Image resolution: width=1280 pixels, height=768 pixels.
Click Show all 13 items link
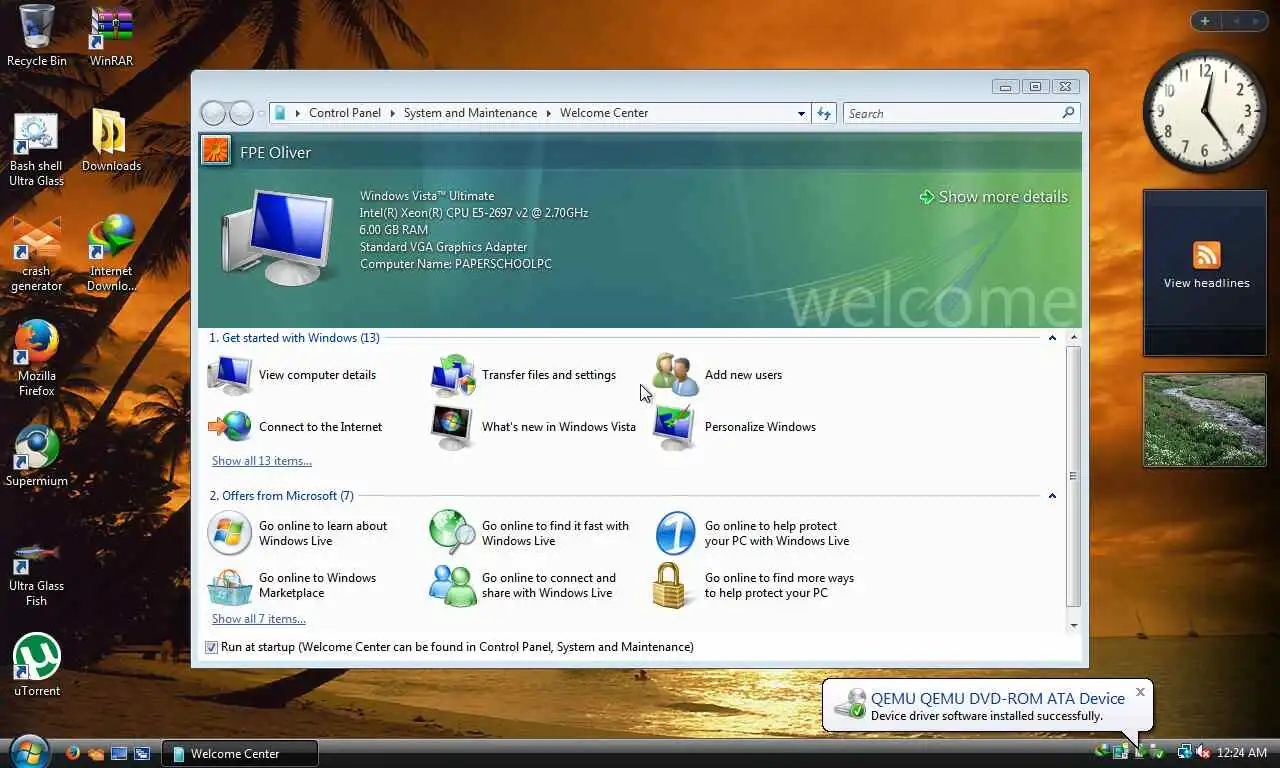tap(262, 461)
